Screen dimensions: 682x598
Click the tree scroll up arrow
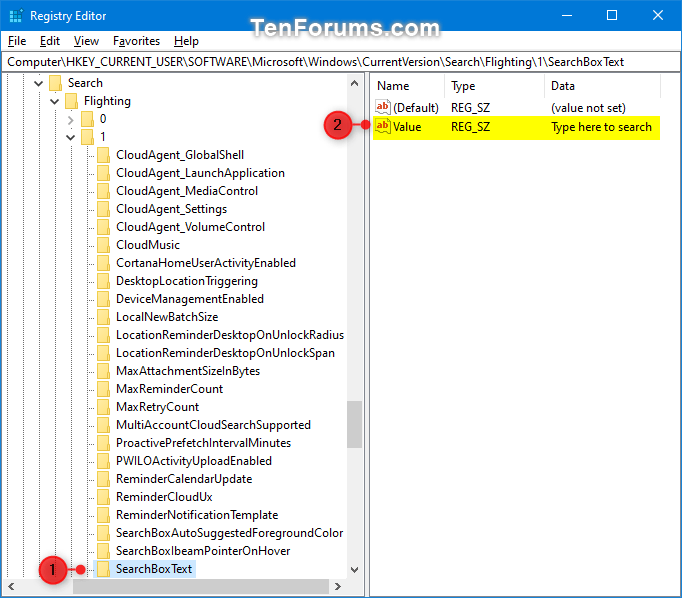354,83
